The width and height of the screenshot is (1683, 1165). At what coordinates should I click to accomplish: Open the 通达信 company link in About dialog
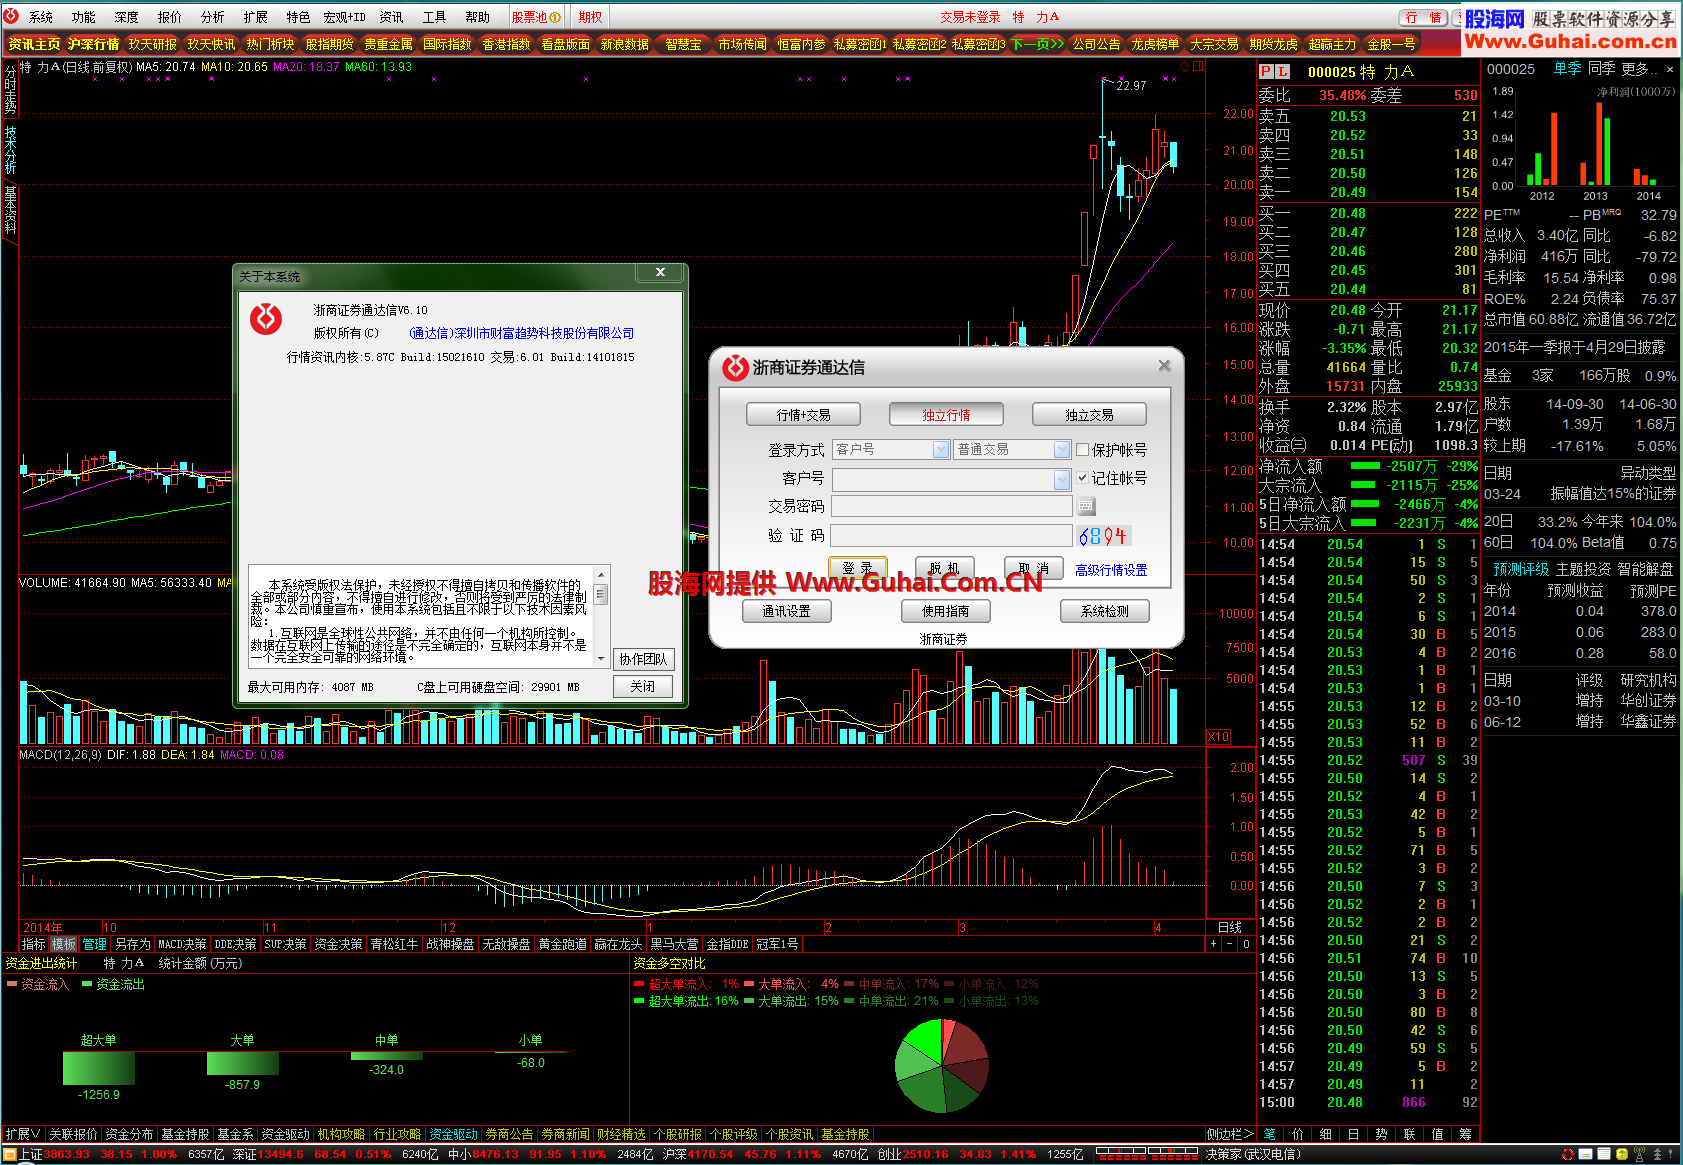[521, 333]
